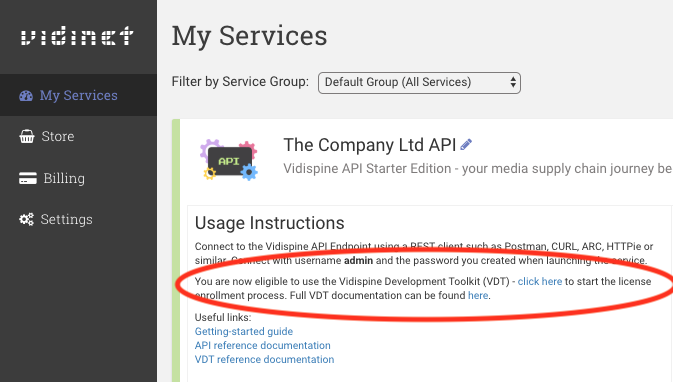Click the 'The Company Ltd API' title
The width and height of the screenshot is (673, 382).
click(370, 145)
